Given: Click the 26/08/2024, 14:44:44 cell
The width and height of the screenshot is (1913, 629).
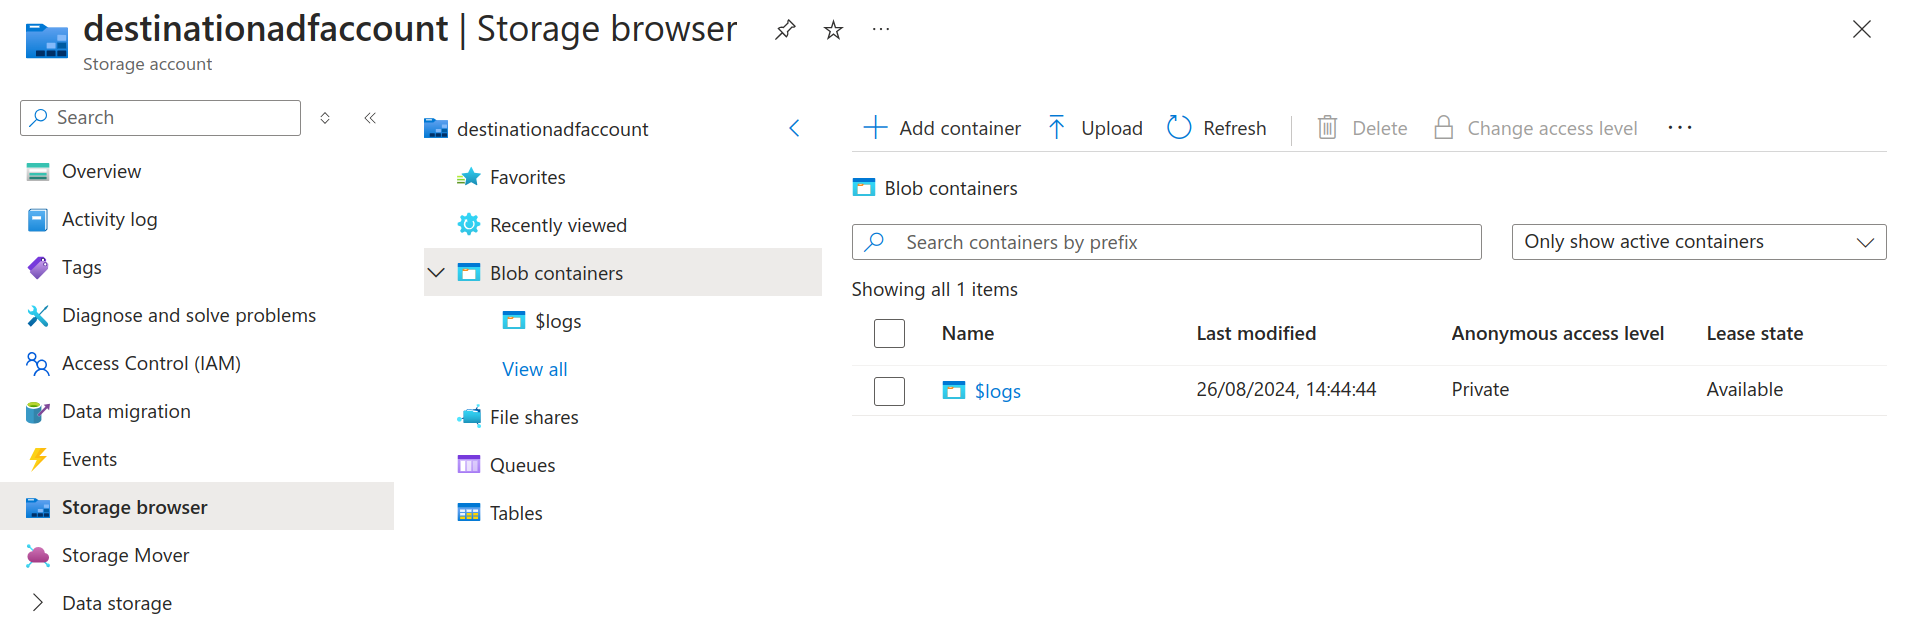Looking at the screenshot, I should [1286, 390].
